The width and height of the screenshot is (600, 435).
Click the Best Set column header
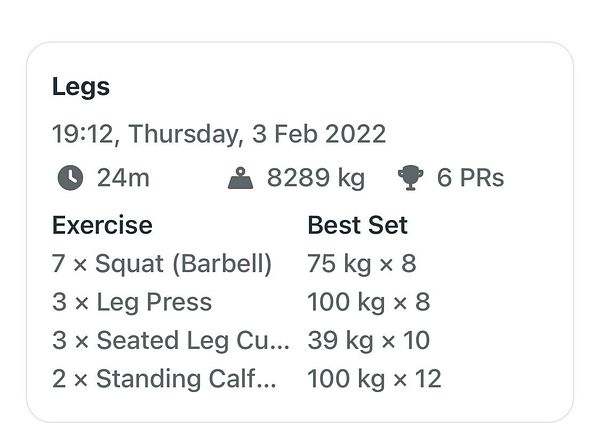357,225
